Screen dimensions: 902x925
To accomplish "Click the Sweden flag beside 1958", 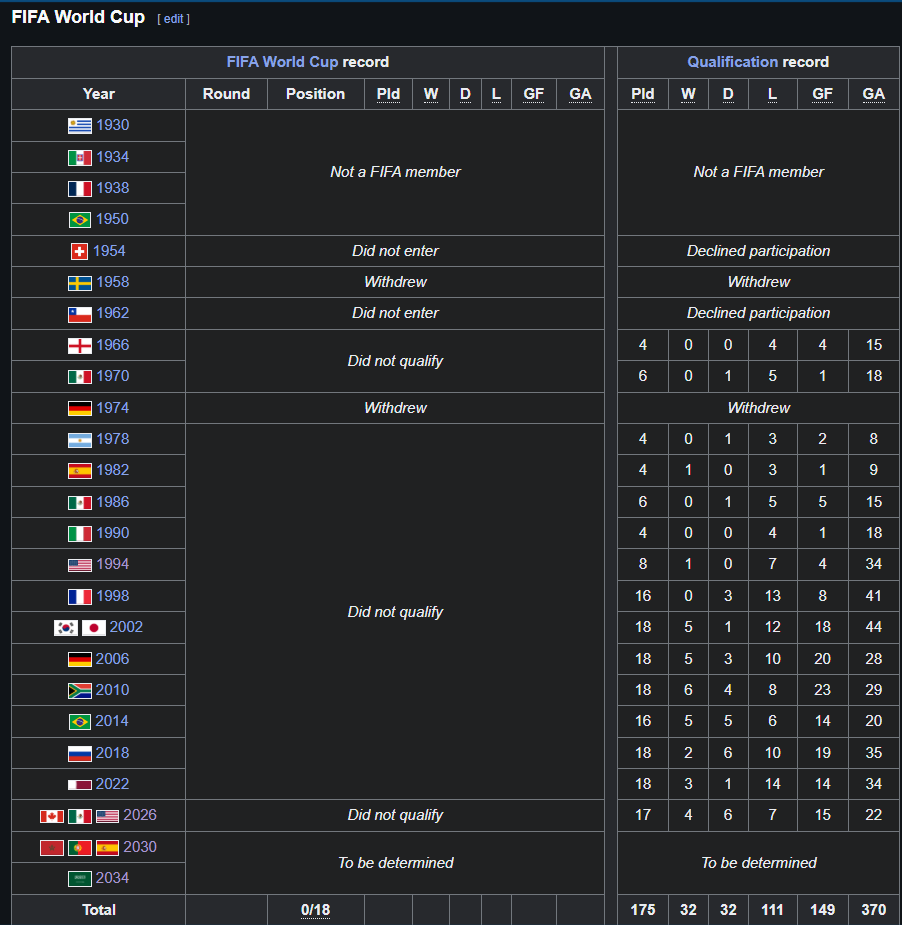I will (80, 283).
